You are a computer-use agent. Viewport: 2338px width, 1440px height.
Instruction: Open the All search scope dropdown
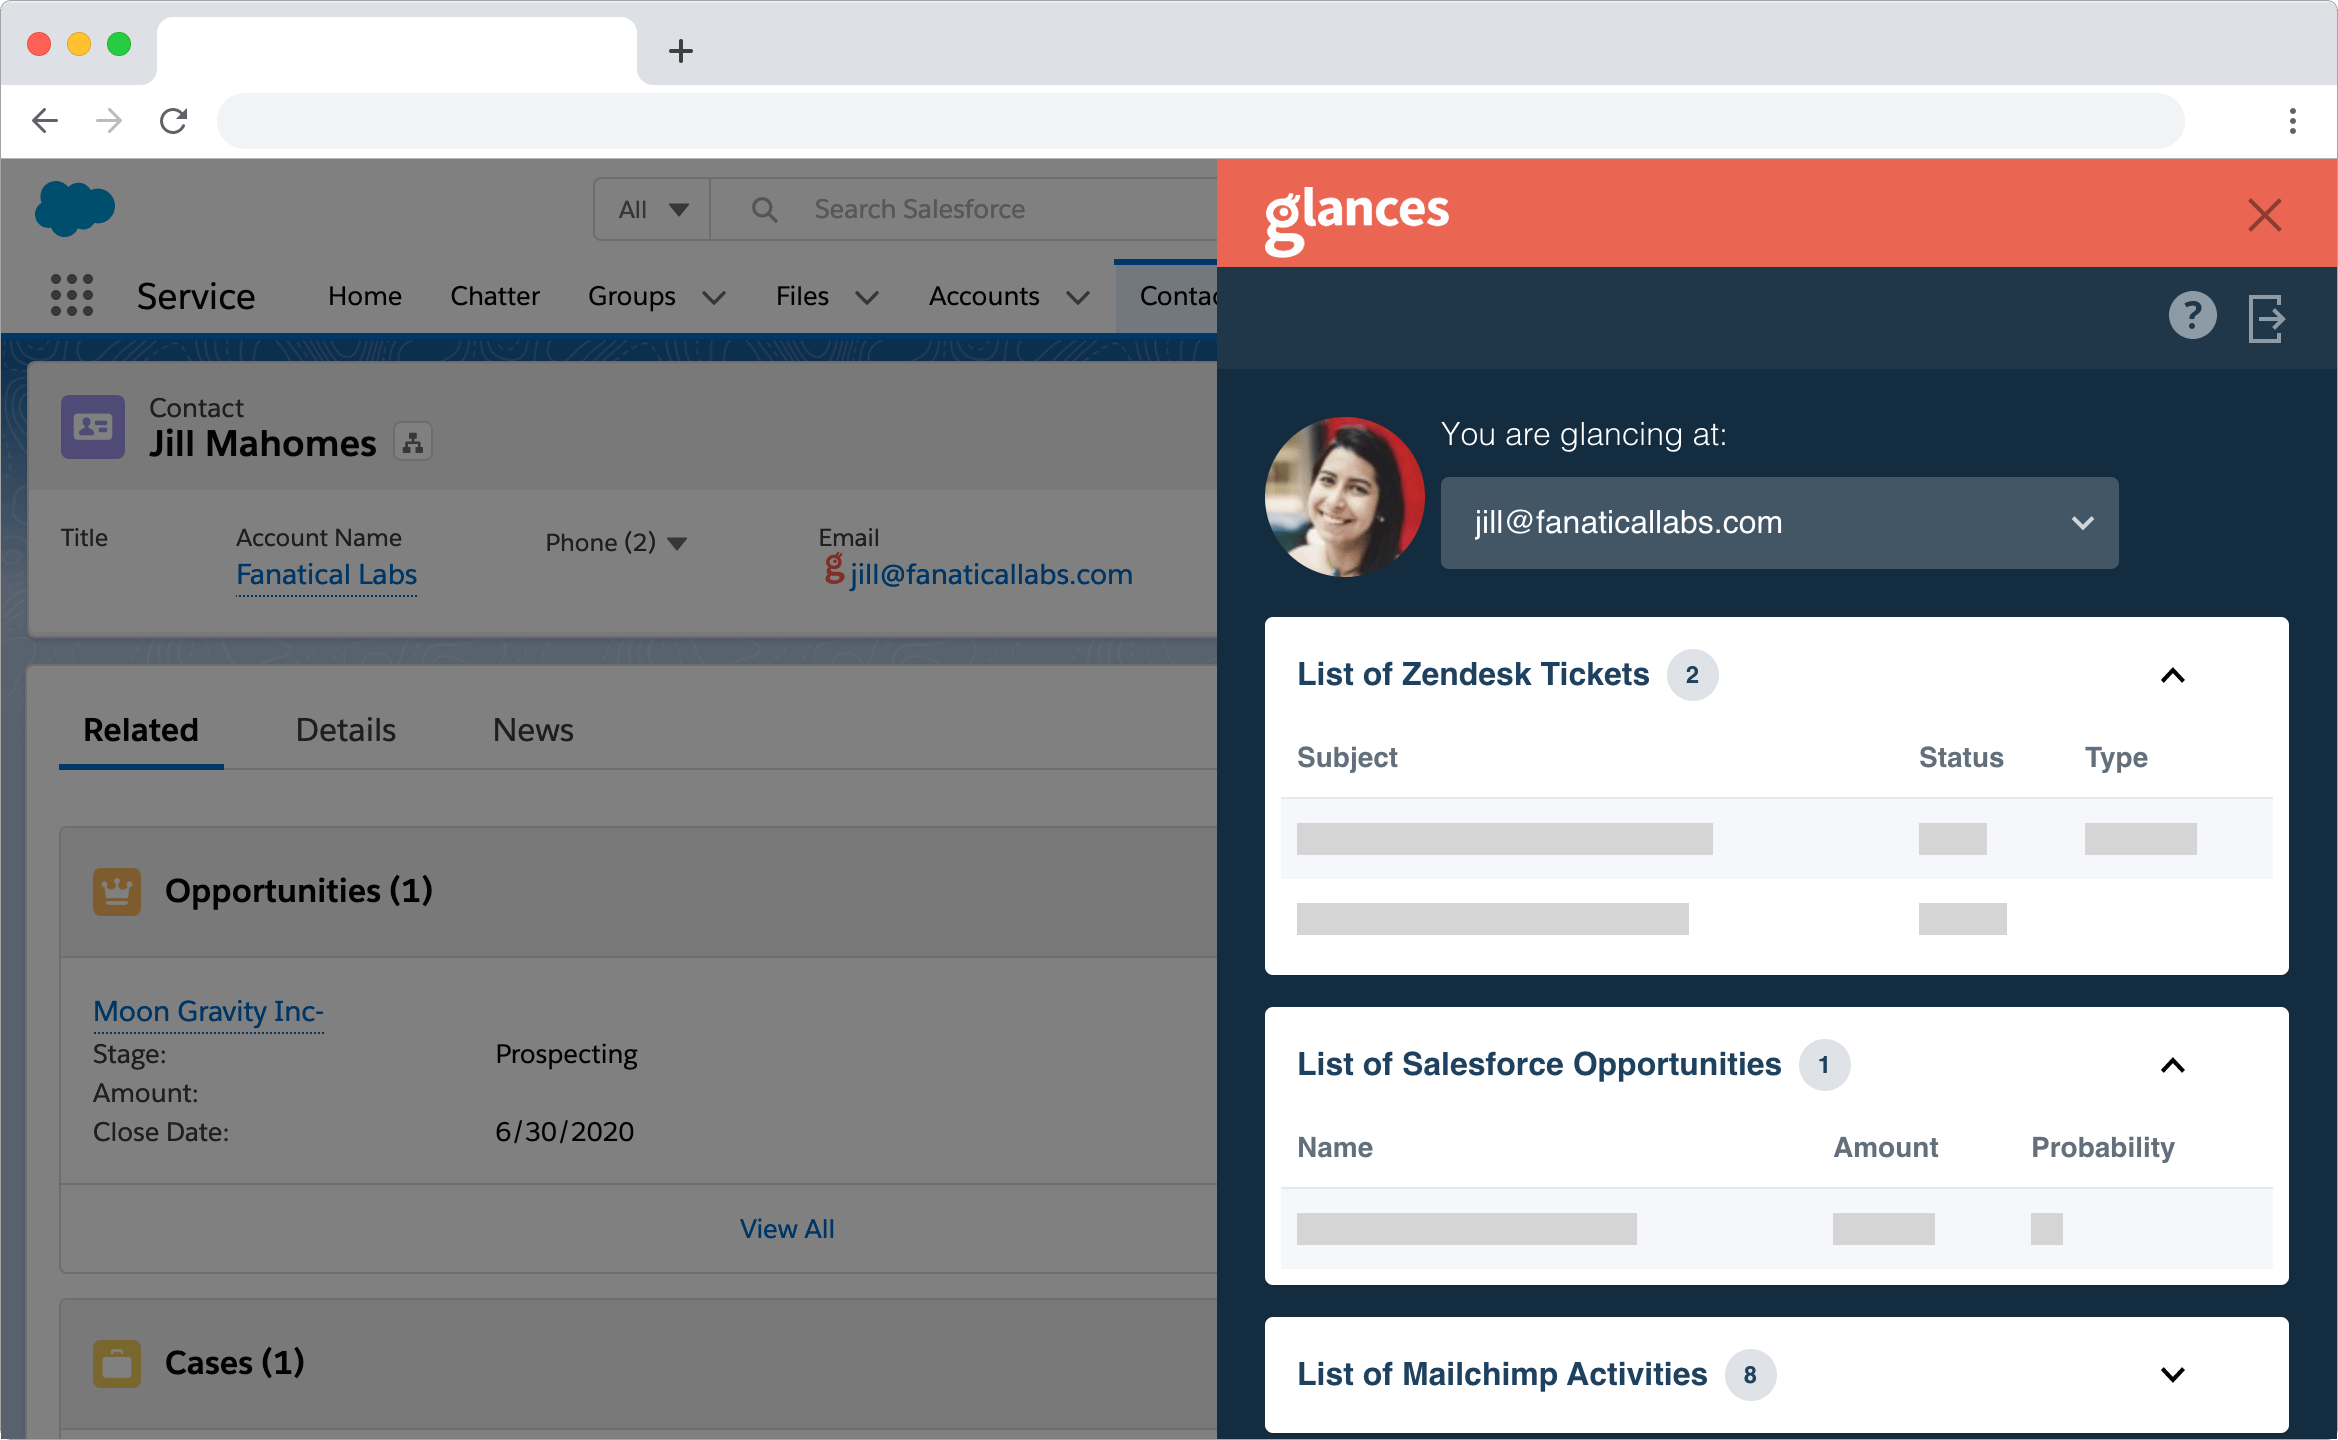[652, 209]
